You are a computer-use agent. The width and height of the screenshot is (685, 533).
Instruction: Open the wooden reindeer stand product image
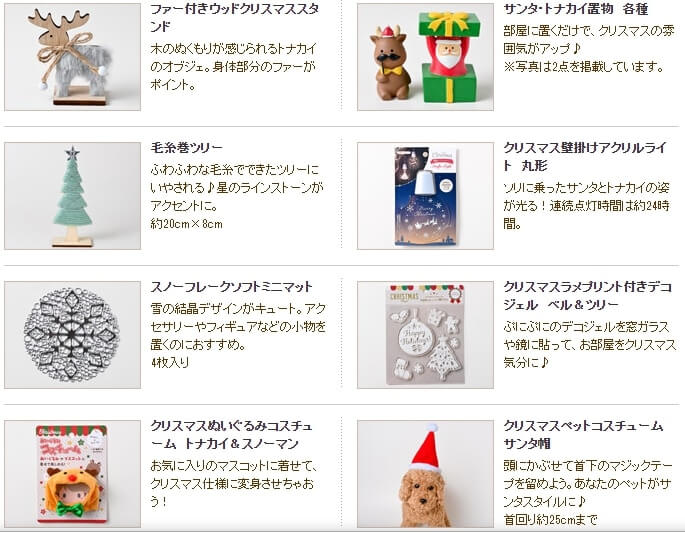point(73,57)
